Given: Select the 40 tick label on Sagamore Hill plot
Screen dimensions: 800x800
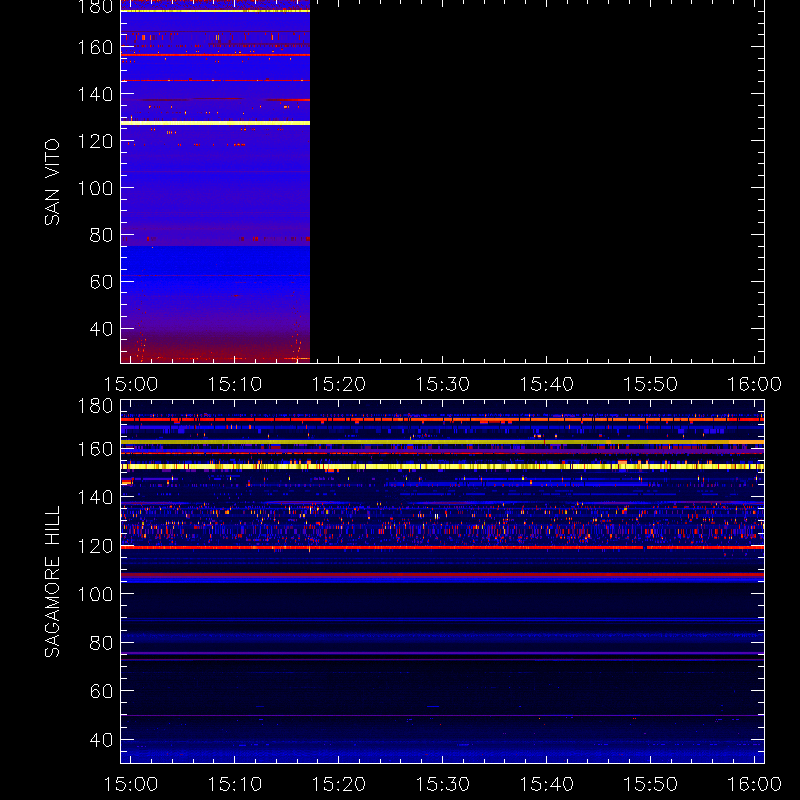Looking at the screenshot, I should pyautogui.click(x=101, y=740).
